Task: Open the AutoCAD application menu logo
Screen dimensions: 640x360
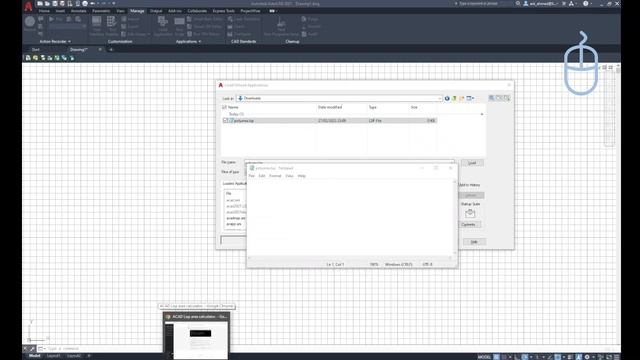Action: point(28,6)
